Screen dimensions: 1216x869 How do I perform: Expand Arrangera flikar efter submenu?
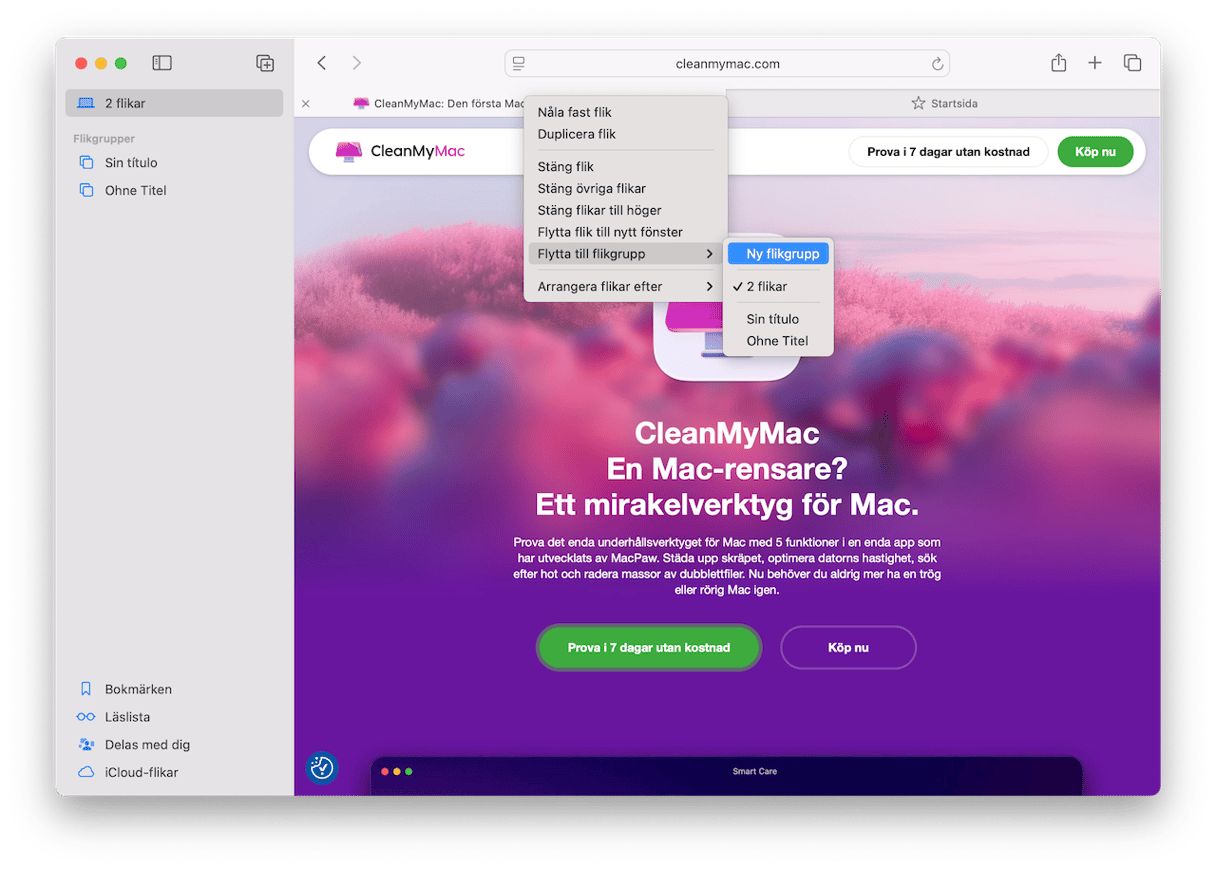tap(625, 287)
